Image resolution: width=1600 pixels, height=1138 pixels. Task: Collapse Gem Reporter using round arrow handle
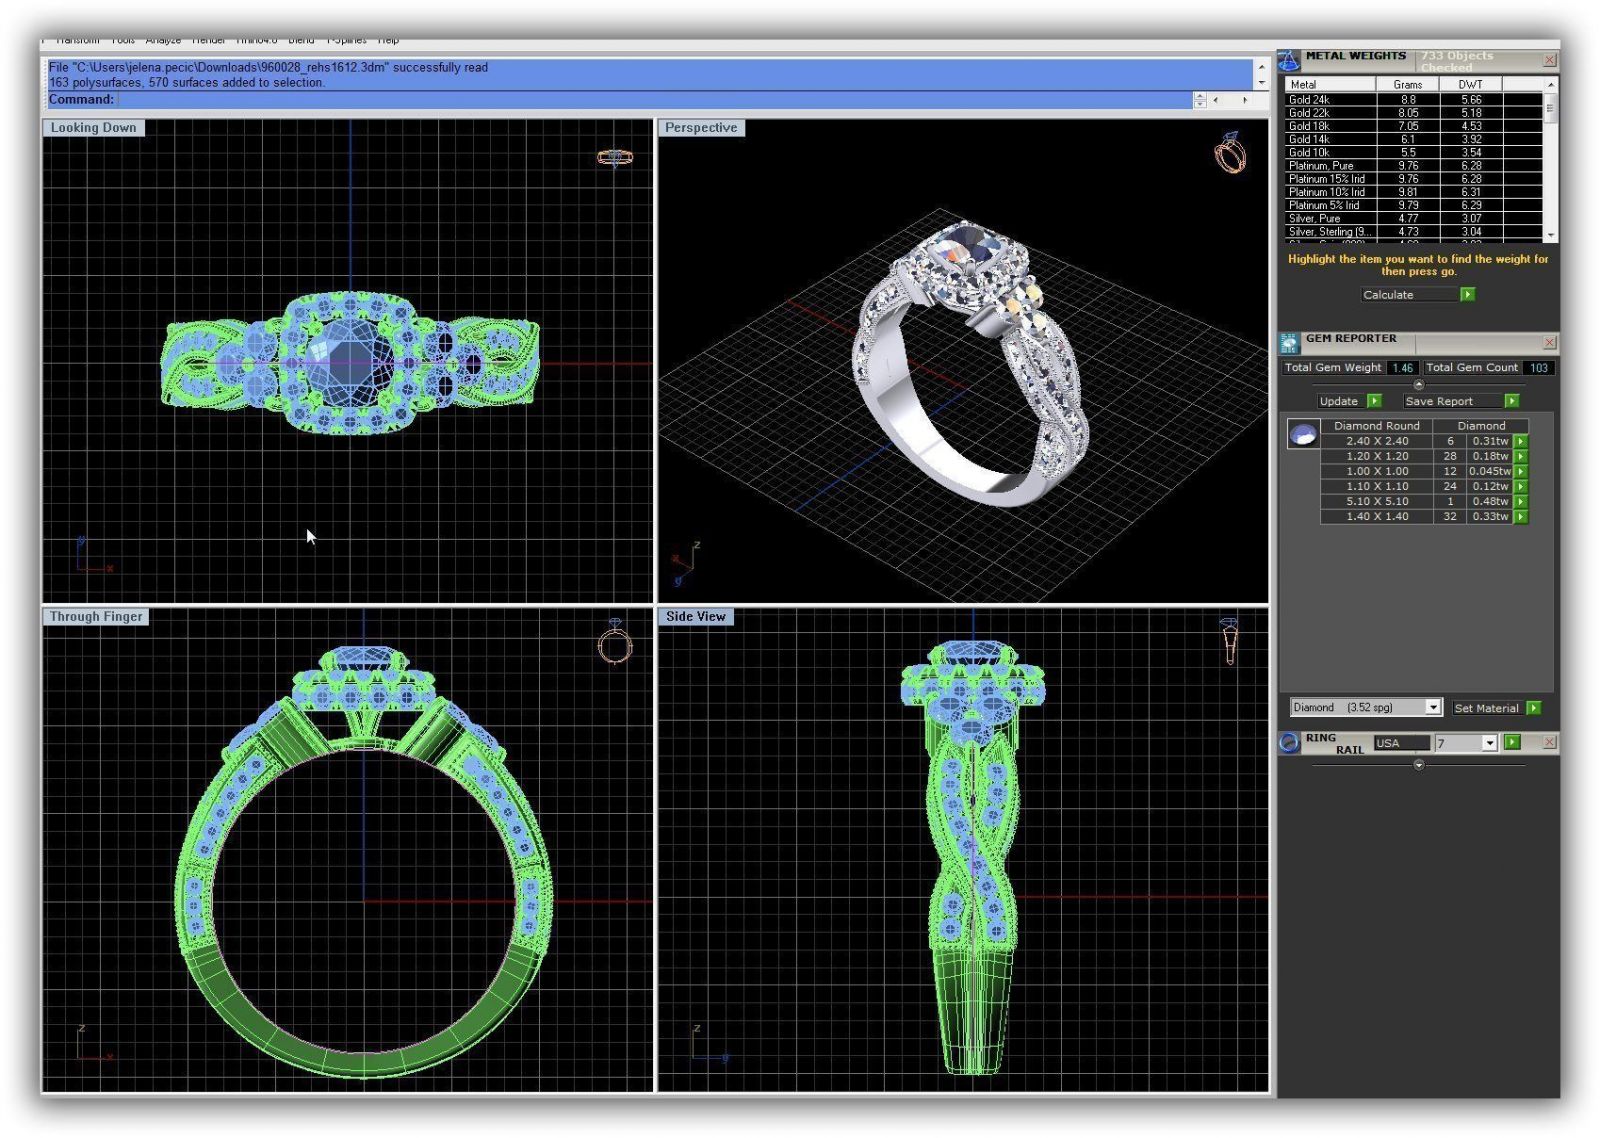click(1418, 385)
